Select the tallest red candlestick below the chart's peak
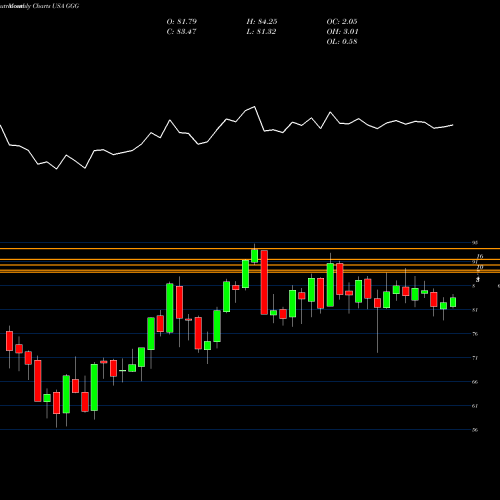500x500 pixels. coord(264,282)
